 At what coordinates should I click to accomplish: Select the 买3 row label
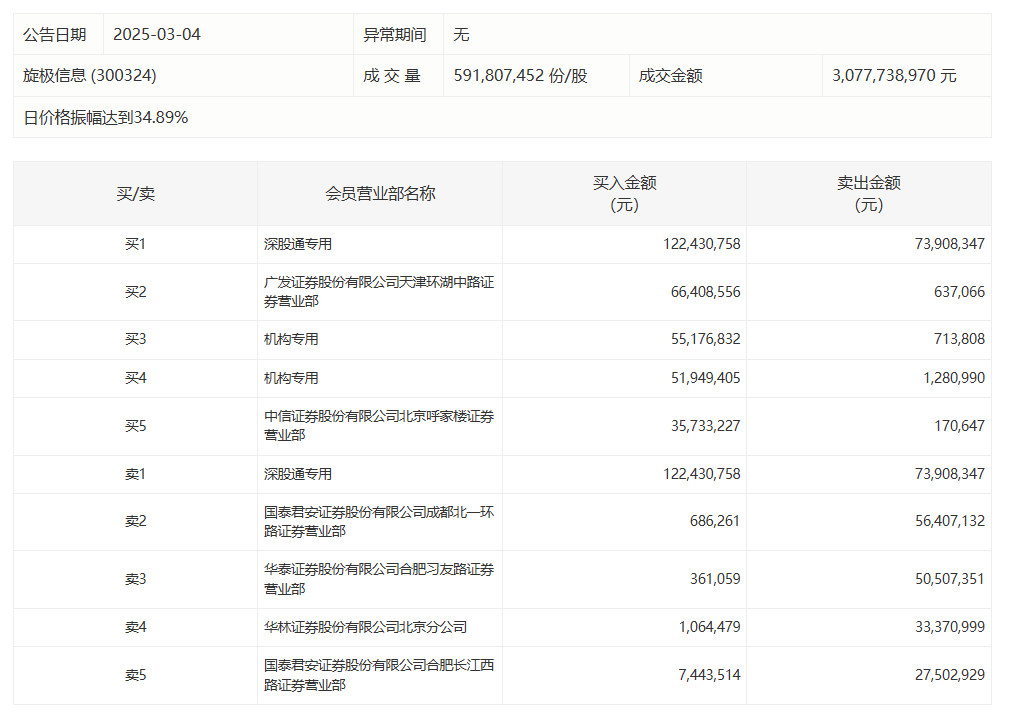[x=136, y=339]
